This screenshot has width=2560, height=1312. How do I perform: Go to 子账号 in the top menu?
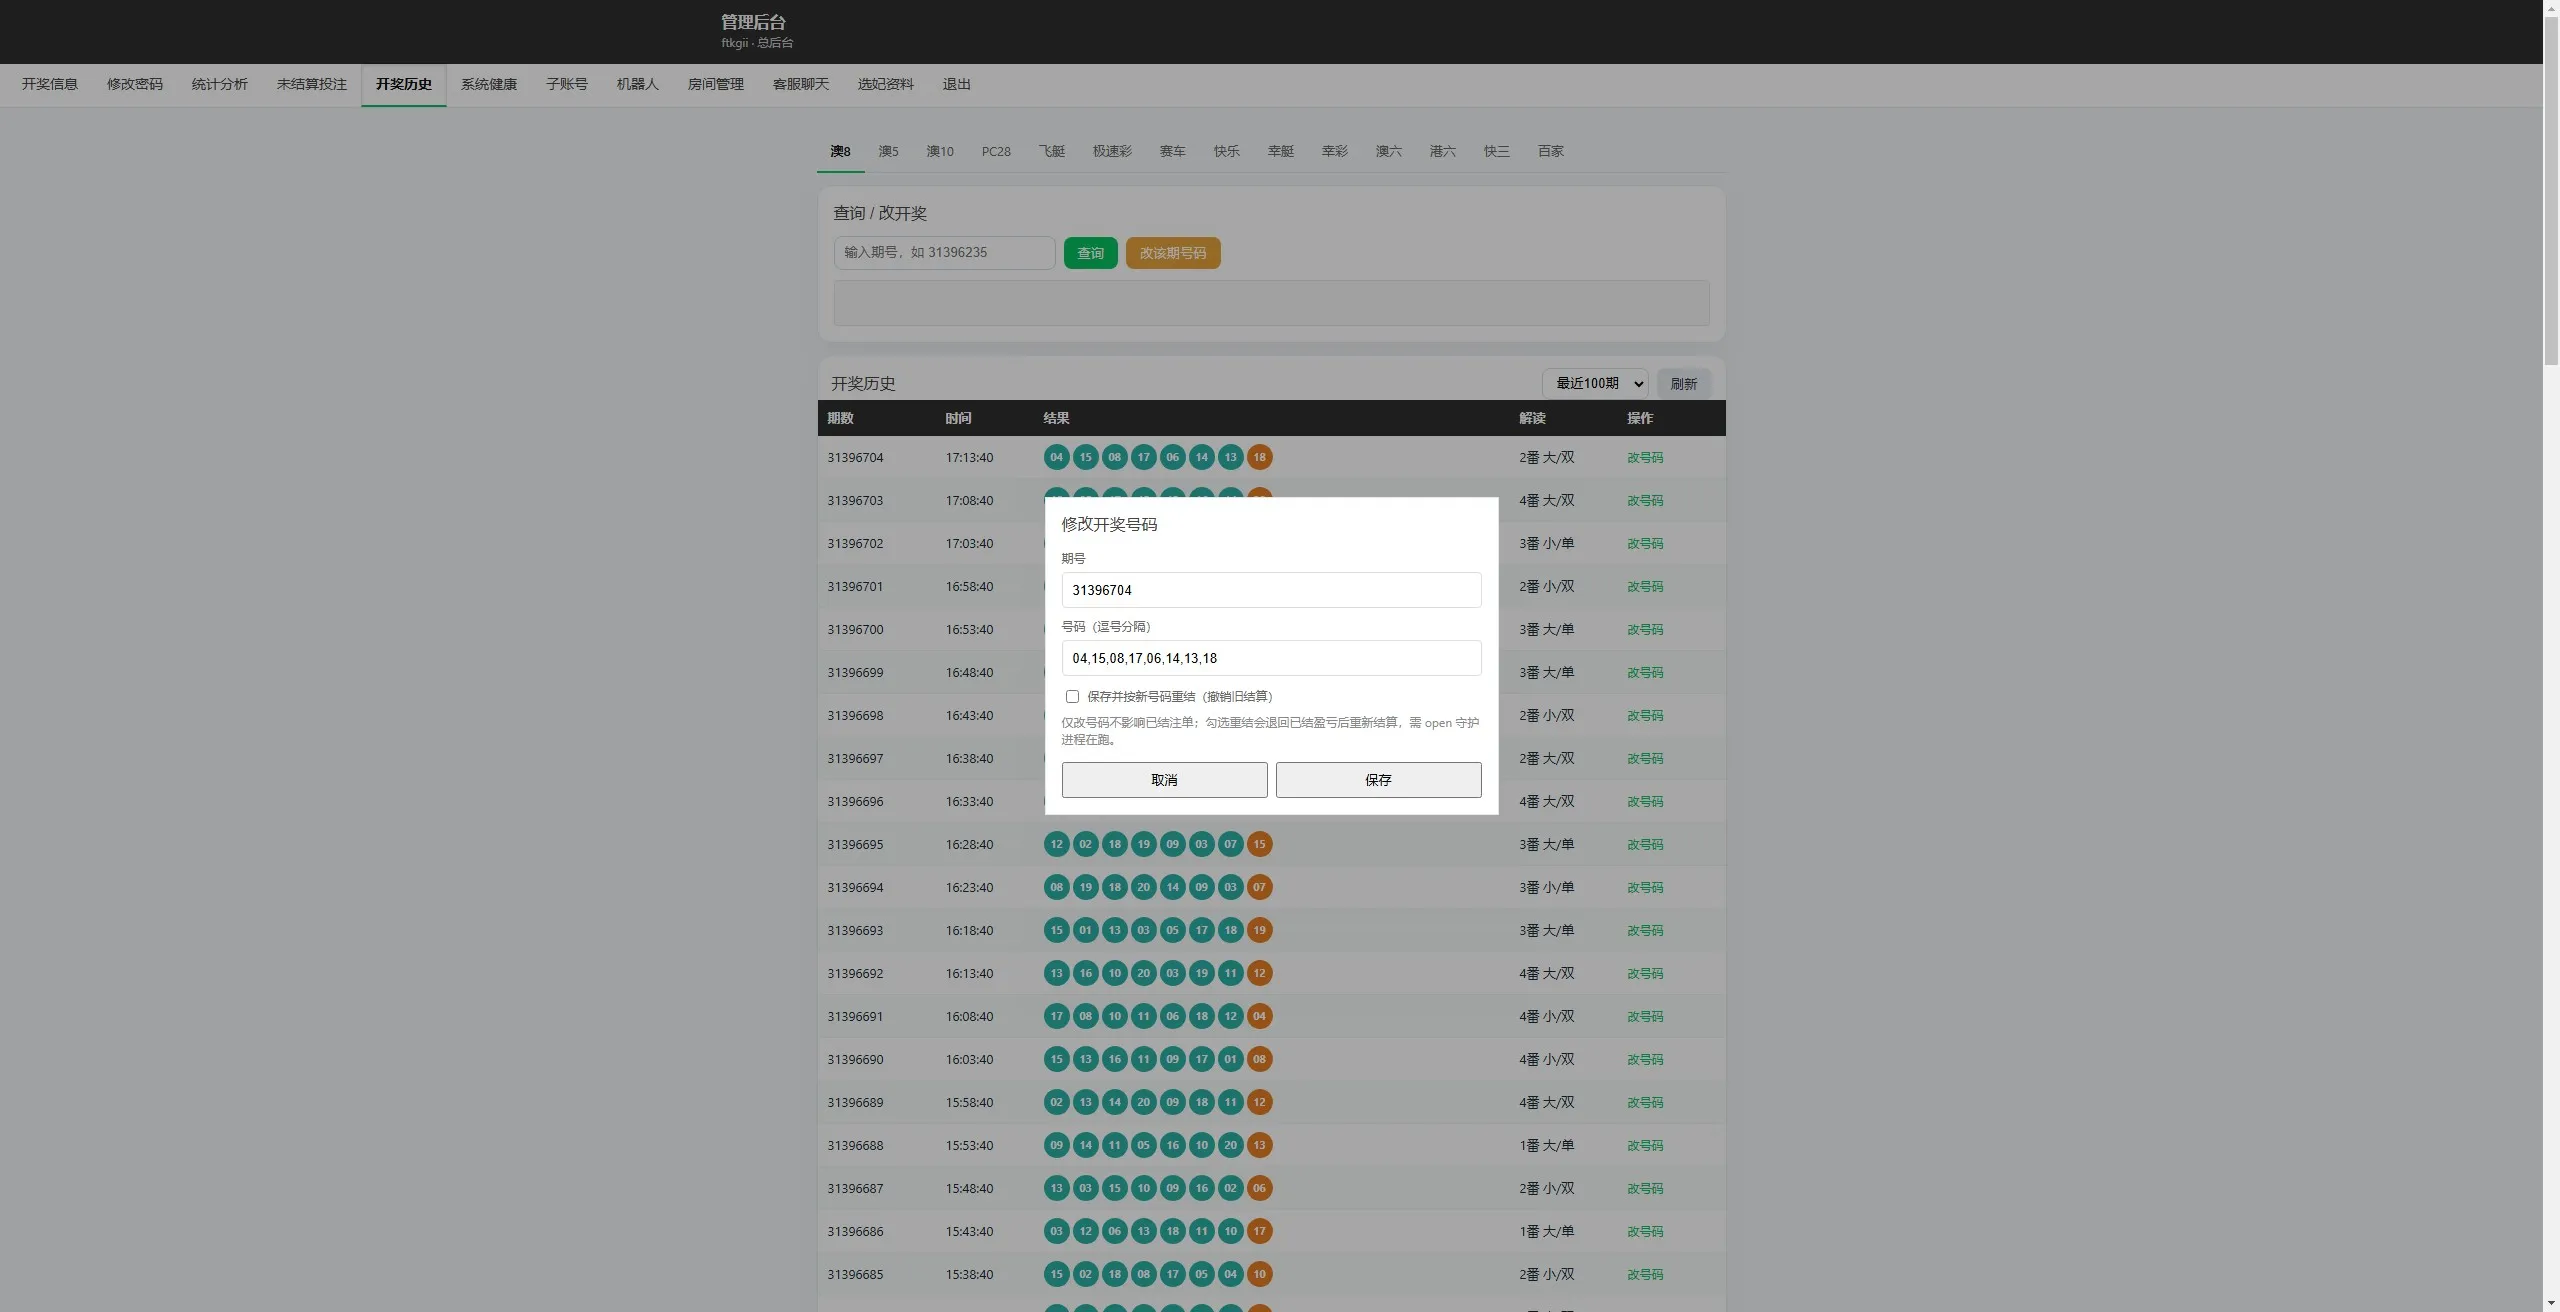(567, 84)
